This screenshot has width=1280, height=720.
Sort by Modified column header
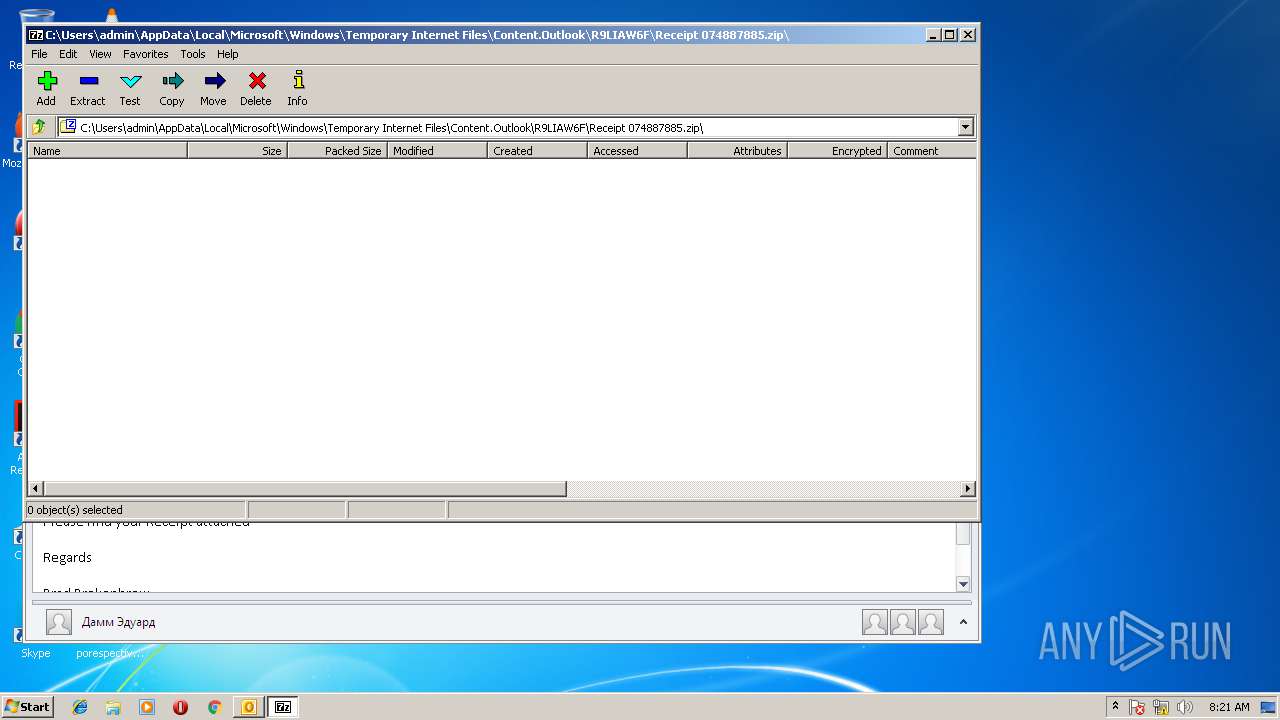[437, 151]
